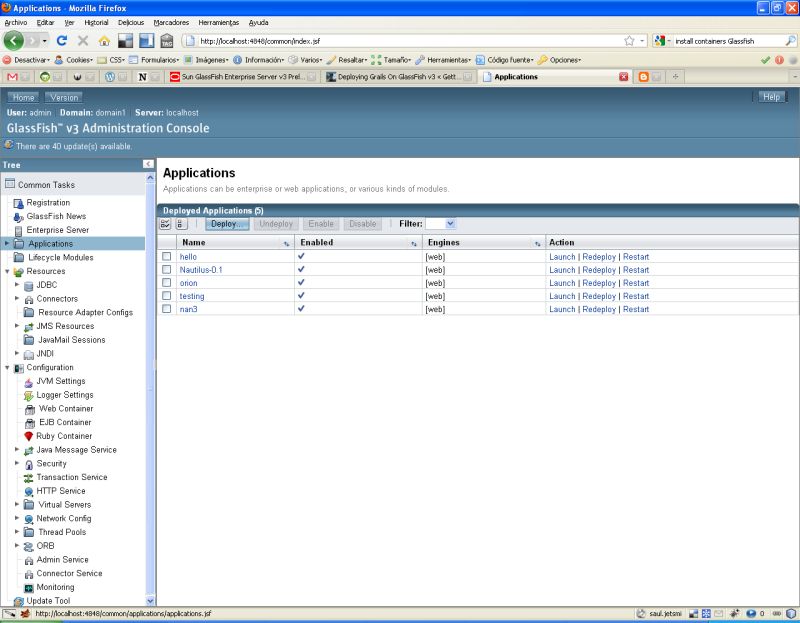800x623 pixels.
Task: Click the GlassFish News icon
Action: [18, 217]
